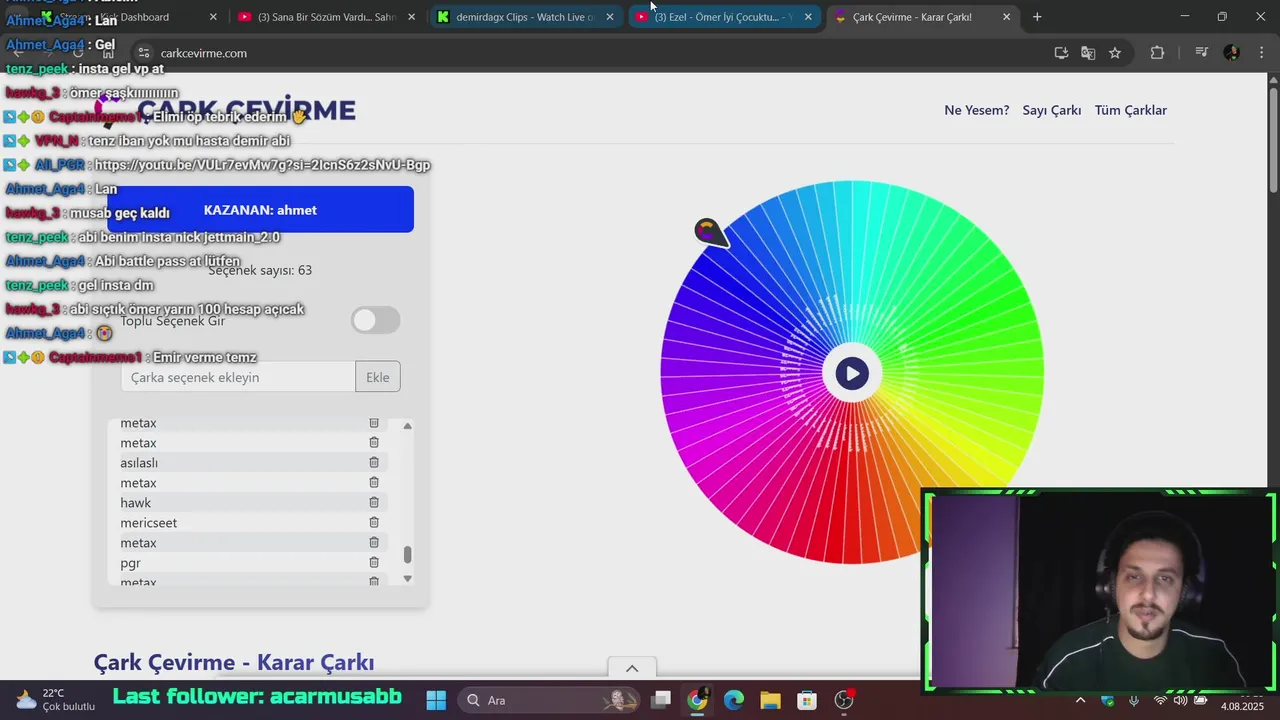The width and height of the screenshot is (1280, 720).
Task: Delete the asılaslı entry with its trash icon
Action: [374, 462]
